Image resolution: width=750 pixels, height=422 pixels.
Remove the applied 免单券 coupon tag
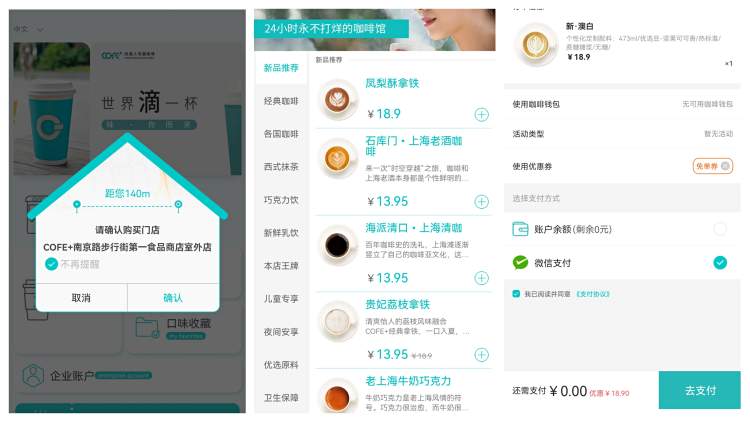point(726,166)
